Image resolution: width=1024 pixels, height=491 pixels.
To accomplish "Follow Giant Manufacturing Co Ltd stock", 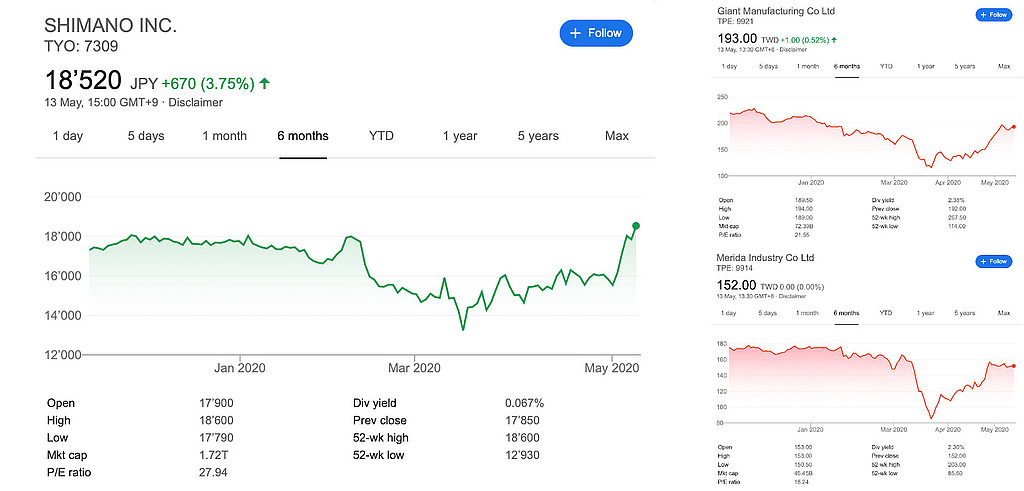I will click(993, 15).
